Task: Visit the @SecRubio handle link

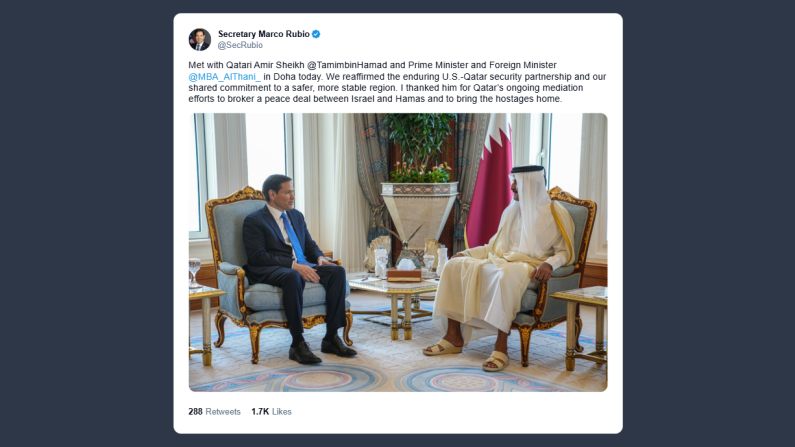Action: click(240, 45)
